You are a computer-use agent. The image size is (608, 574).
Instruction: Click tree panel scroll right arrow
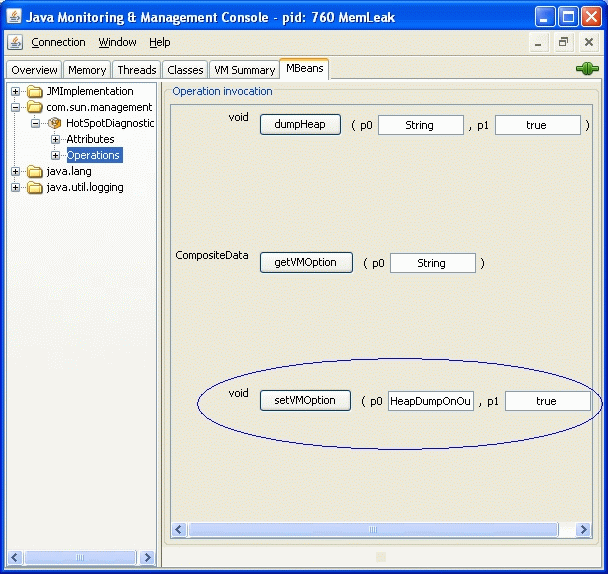(x=147, y=558)
